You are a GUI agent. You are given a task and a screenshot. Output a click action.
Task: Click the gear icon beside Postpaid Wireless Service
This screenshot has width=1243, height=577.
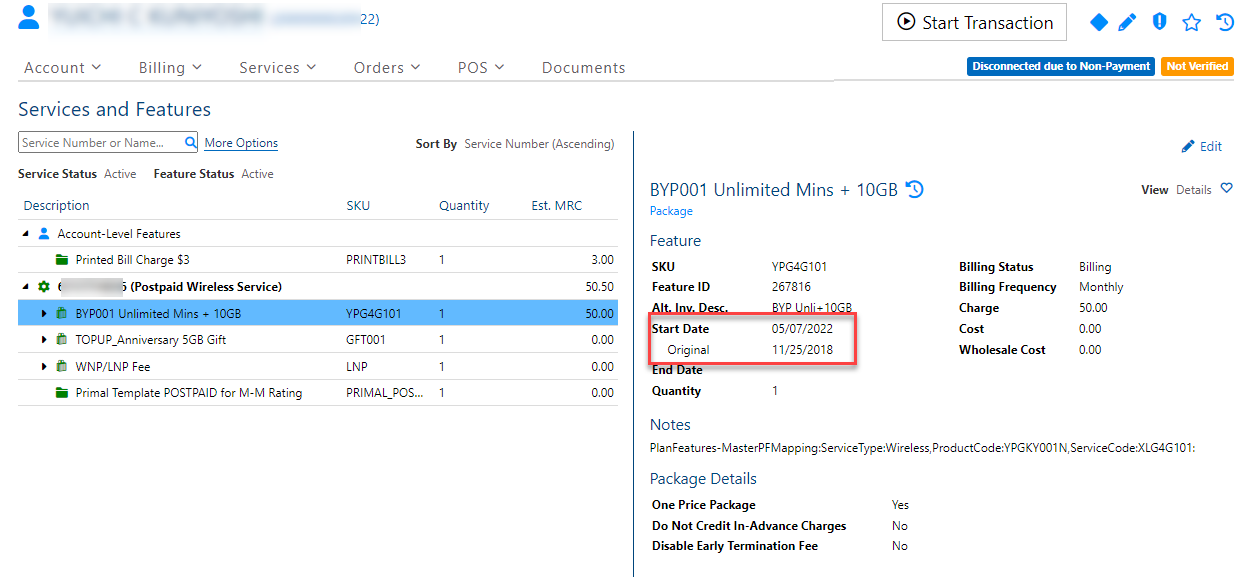(x=41, y=285)
